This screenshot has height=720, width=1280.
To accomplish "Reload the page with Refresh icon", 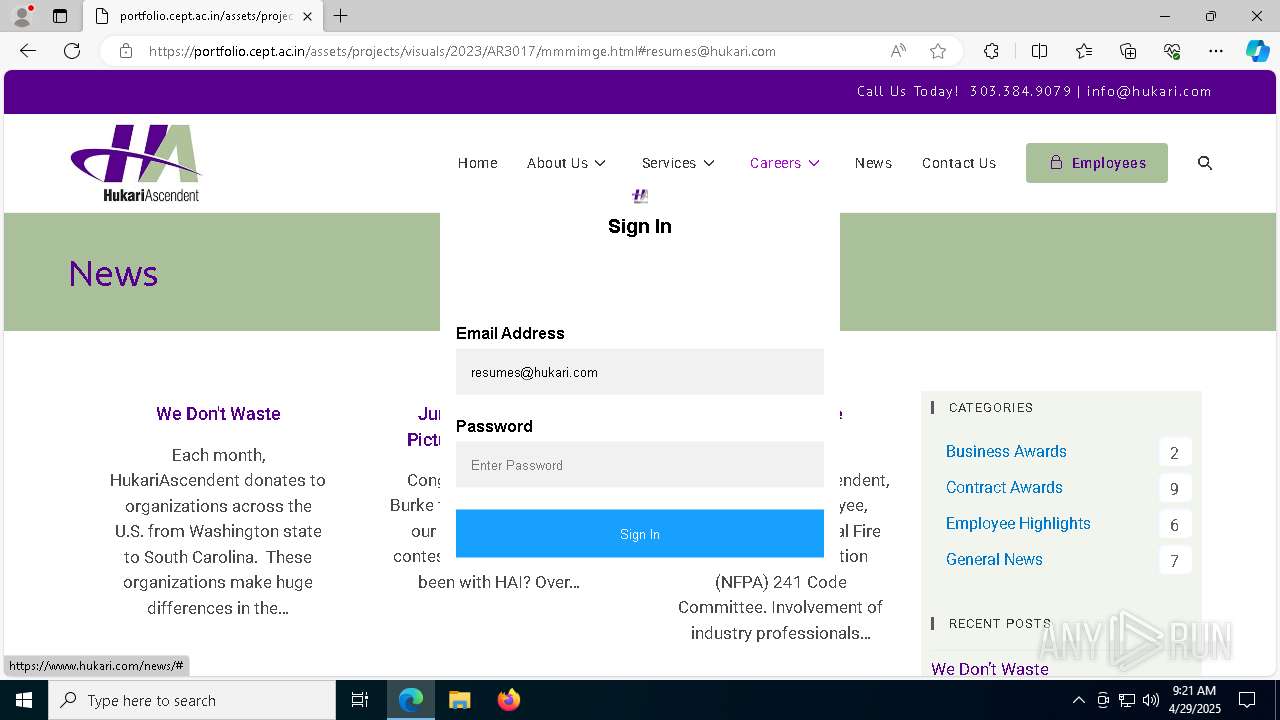I will coord(72,51).
